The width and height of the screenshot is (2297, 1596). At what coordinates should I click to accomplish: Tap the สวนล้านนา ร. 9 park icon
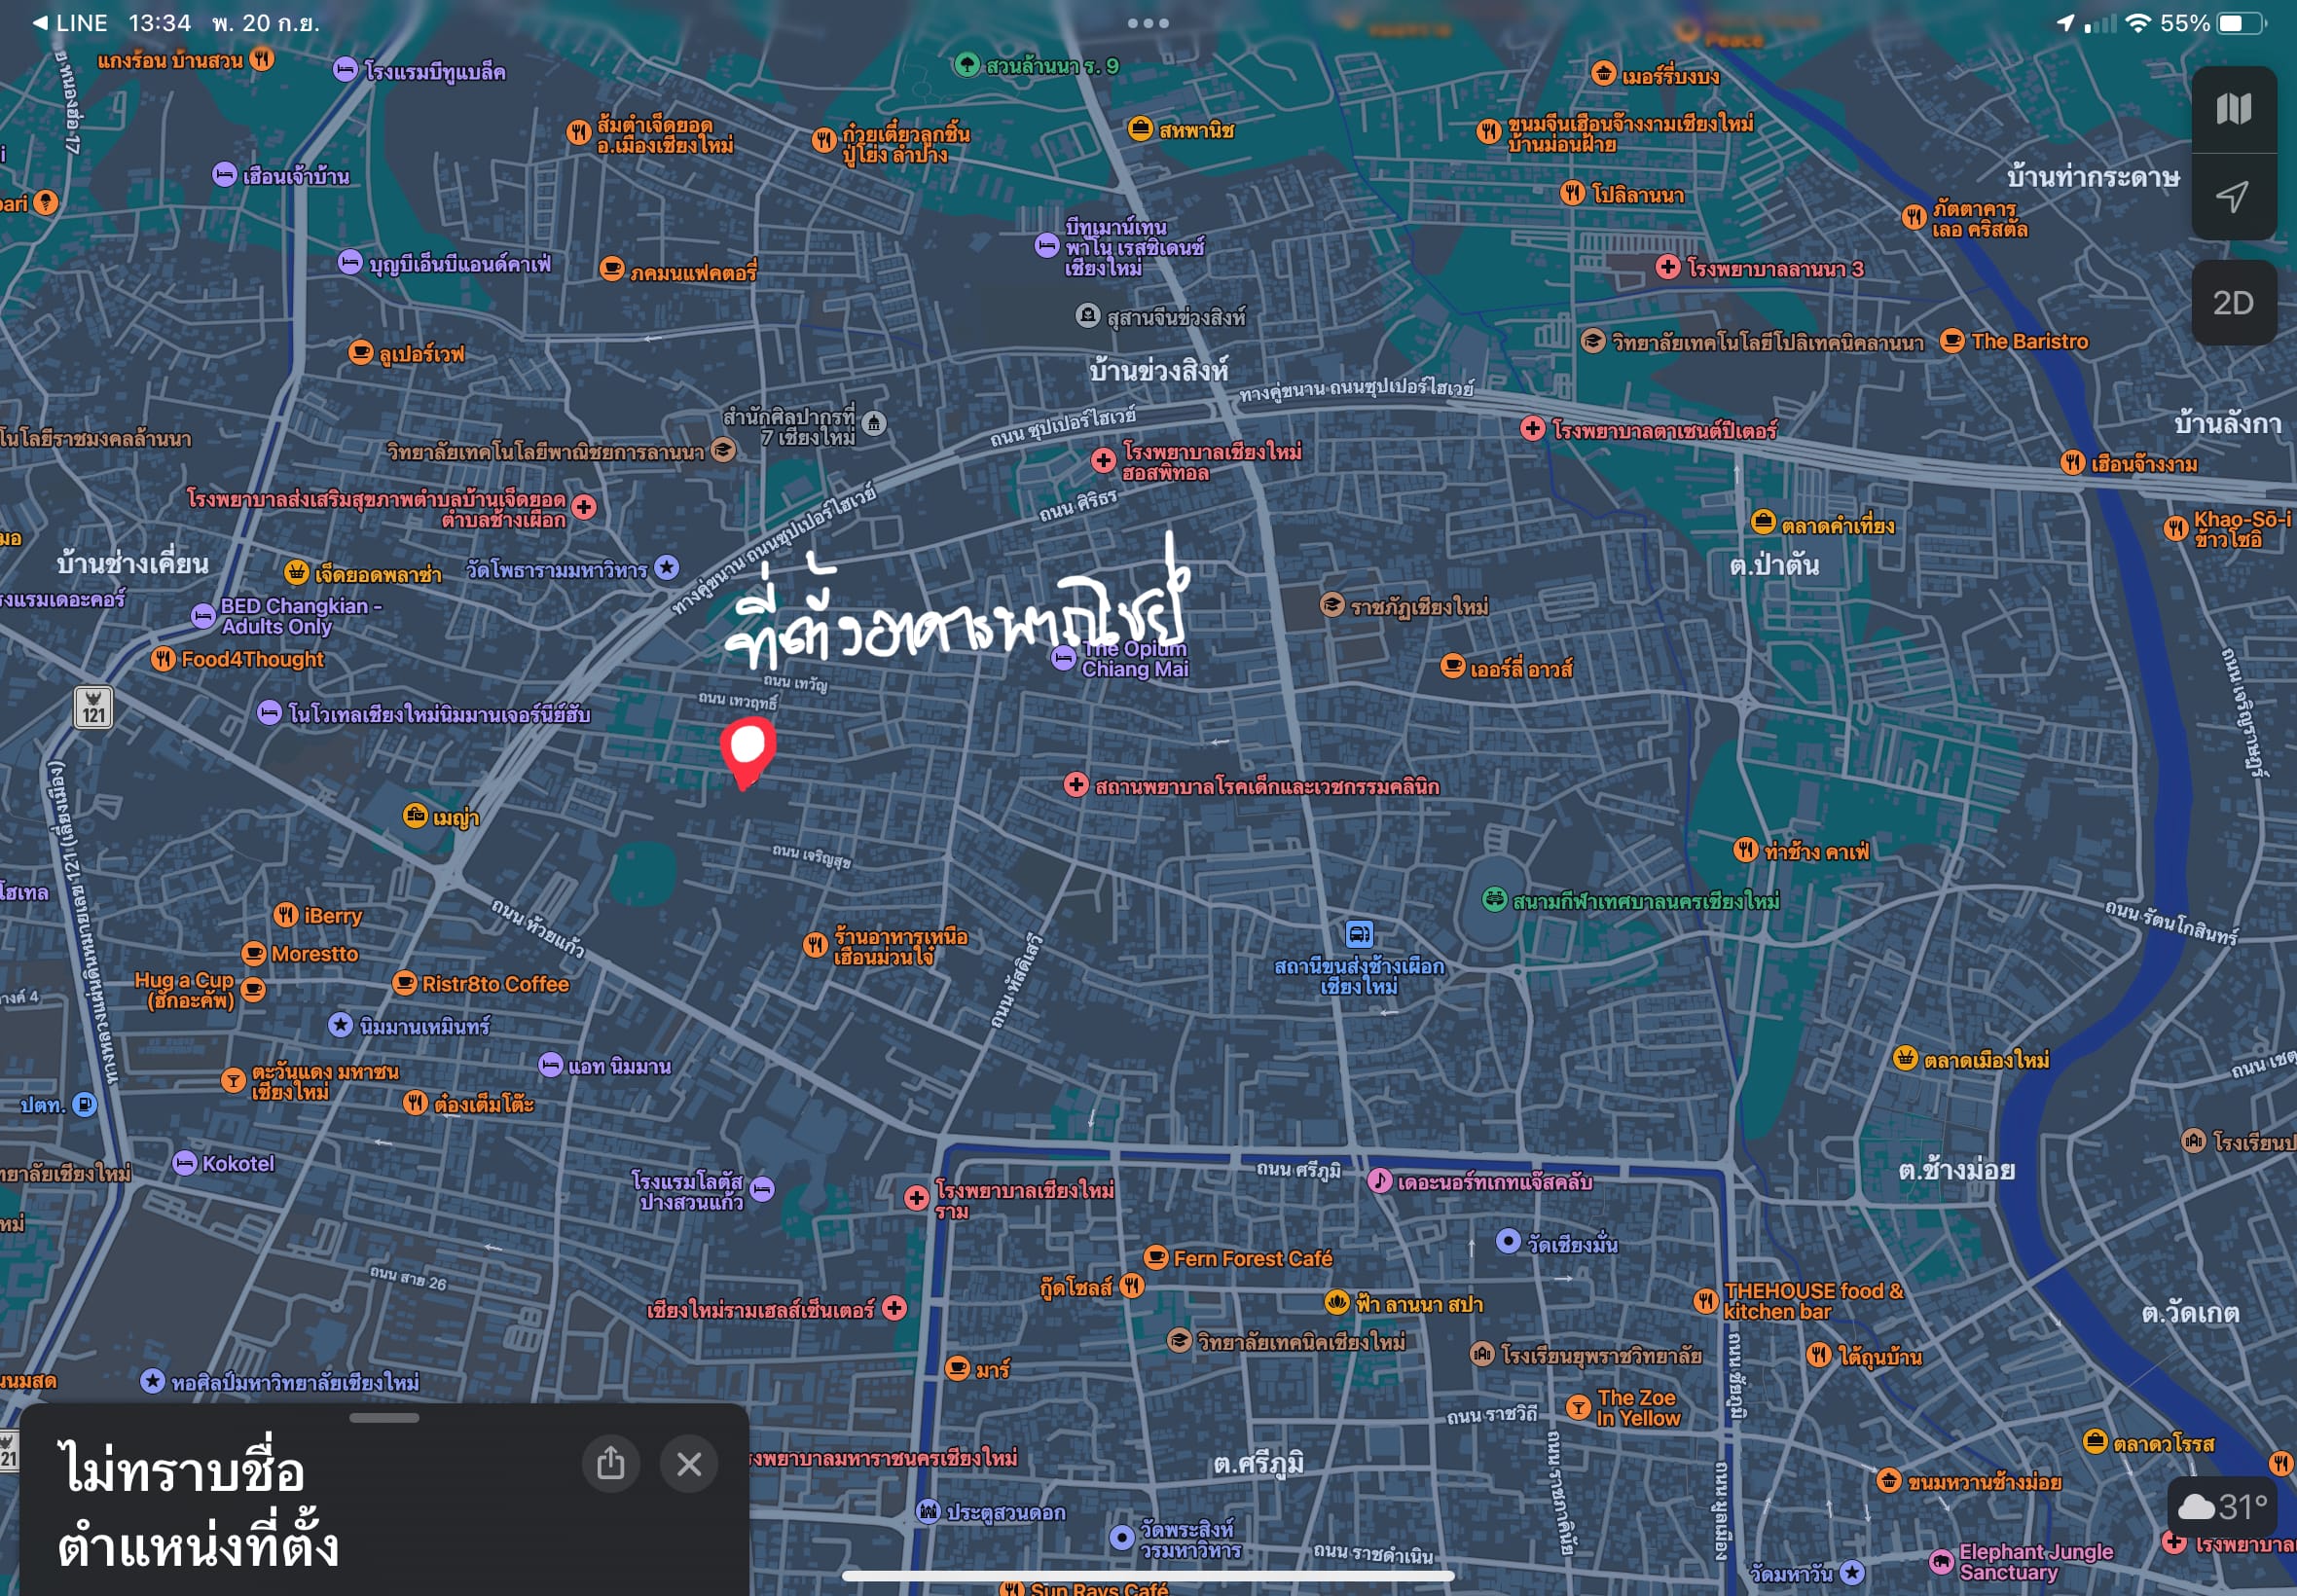pyautogui.click(x=966, y=65)
